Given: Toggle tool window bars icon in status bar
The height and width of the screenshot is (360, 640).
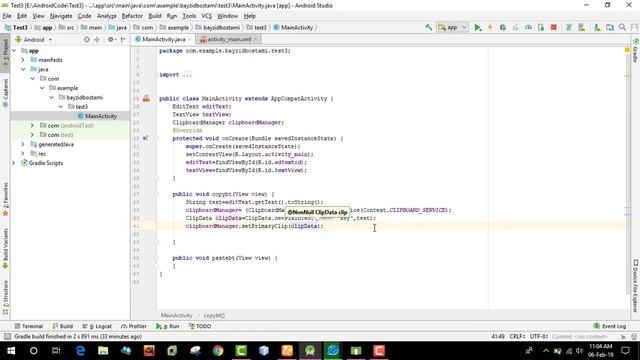Looking at the screenshot, I should (7, 336).
